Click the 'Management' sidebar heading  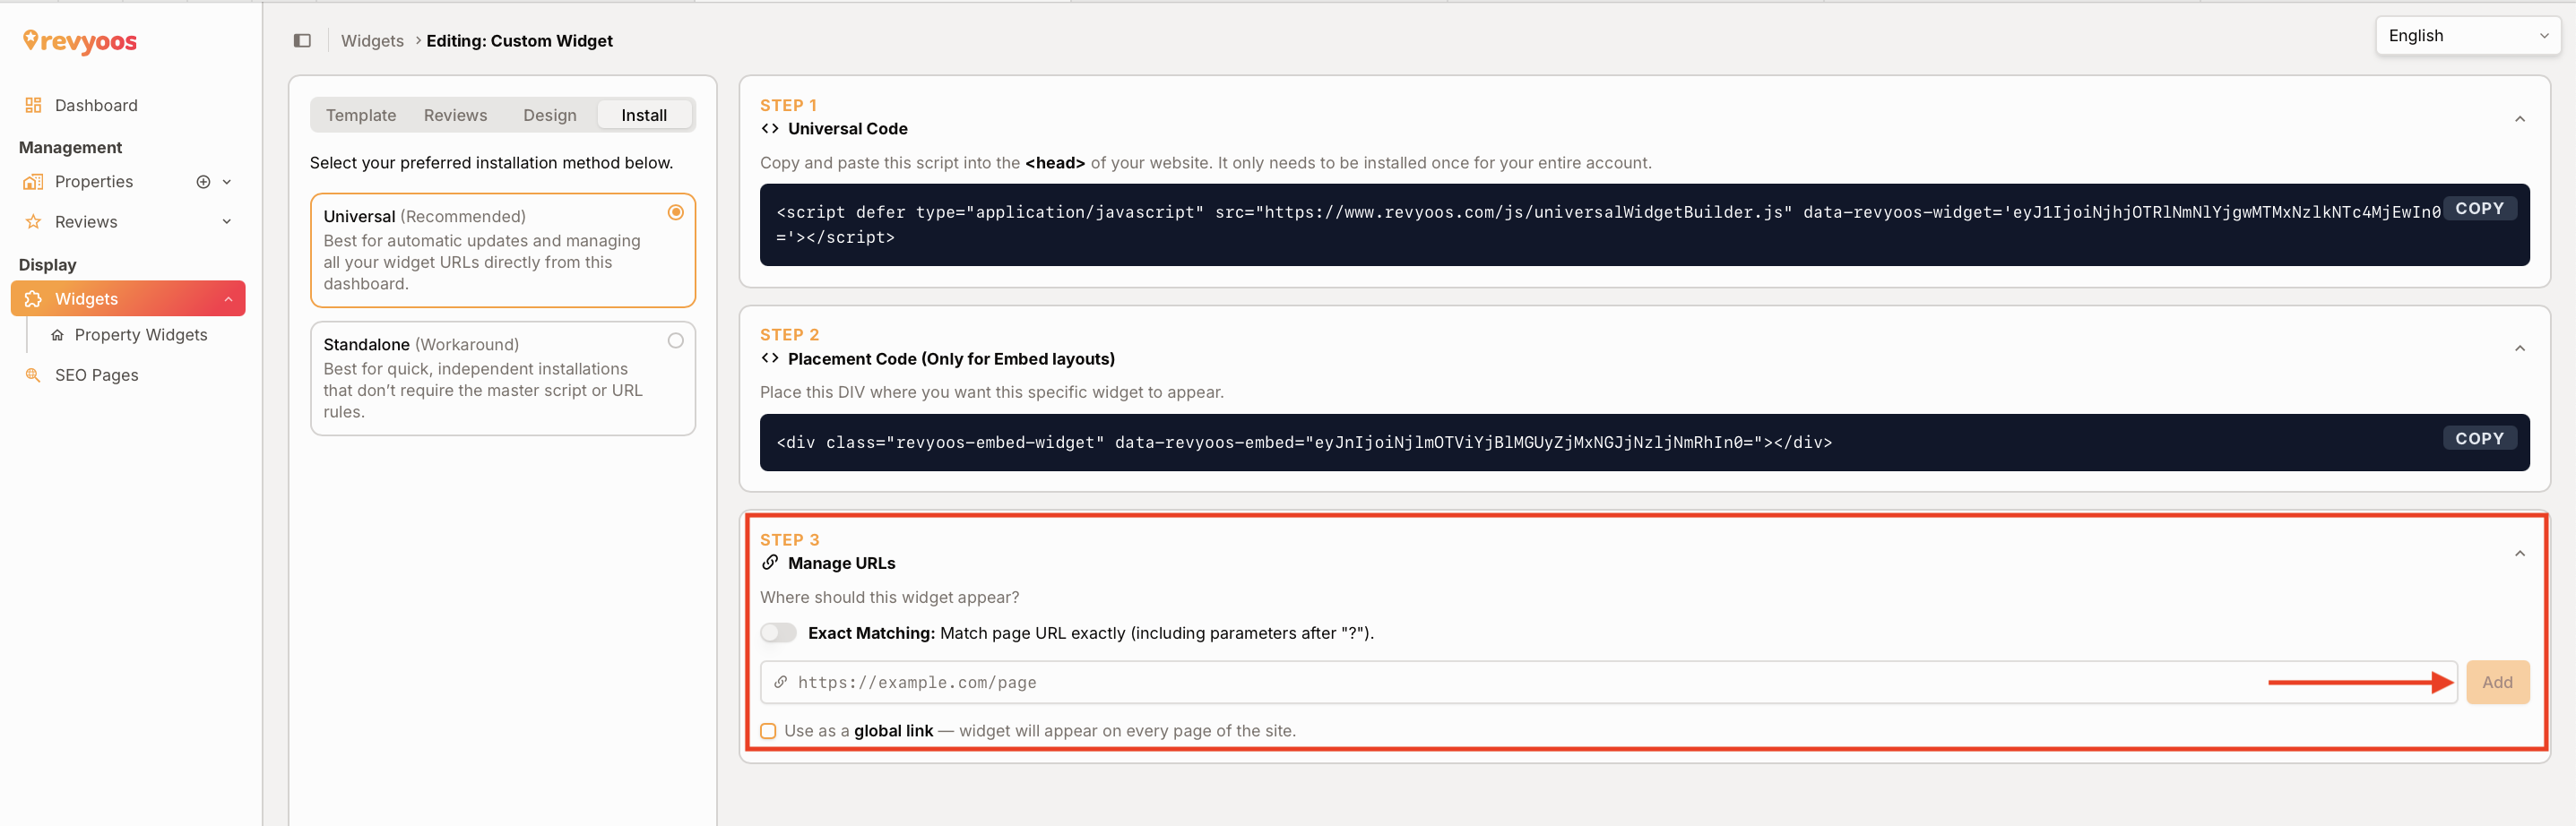70,147
